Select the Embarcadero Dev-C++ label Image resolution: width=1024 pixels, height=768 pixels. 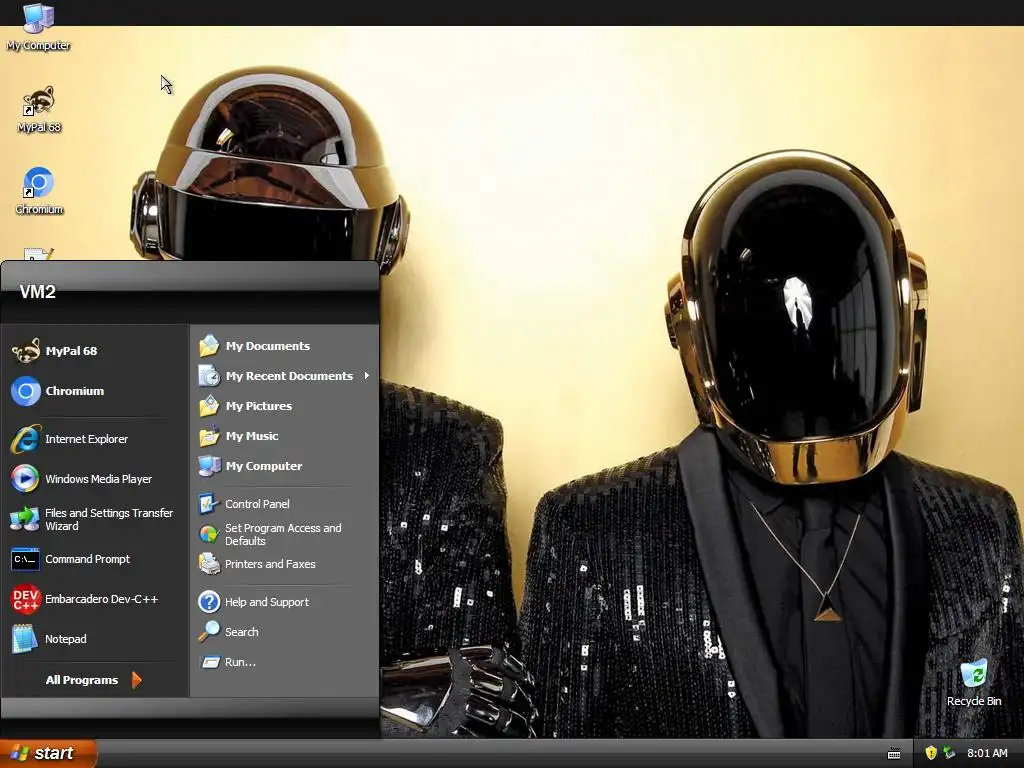tap(101, 599)
